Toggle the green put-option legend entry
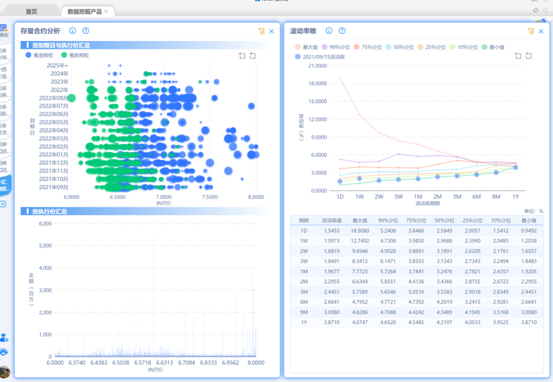This screenshot has width=553, height=382. click(75, 55)
